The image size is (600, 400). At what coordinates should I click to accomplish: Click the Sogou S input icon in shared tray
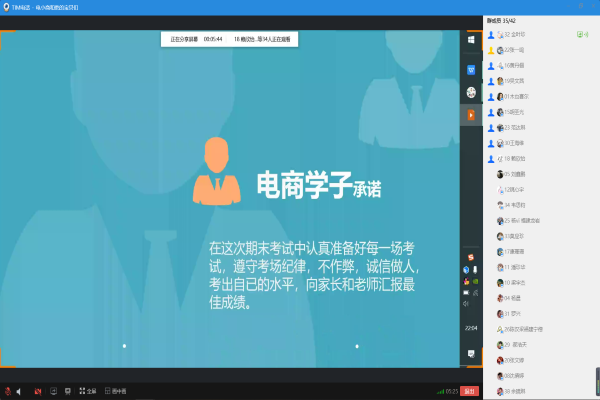click(471, 257)
